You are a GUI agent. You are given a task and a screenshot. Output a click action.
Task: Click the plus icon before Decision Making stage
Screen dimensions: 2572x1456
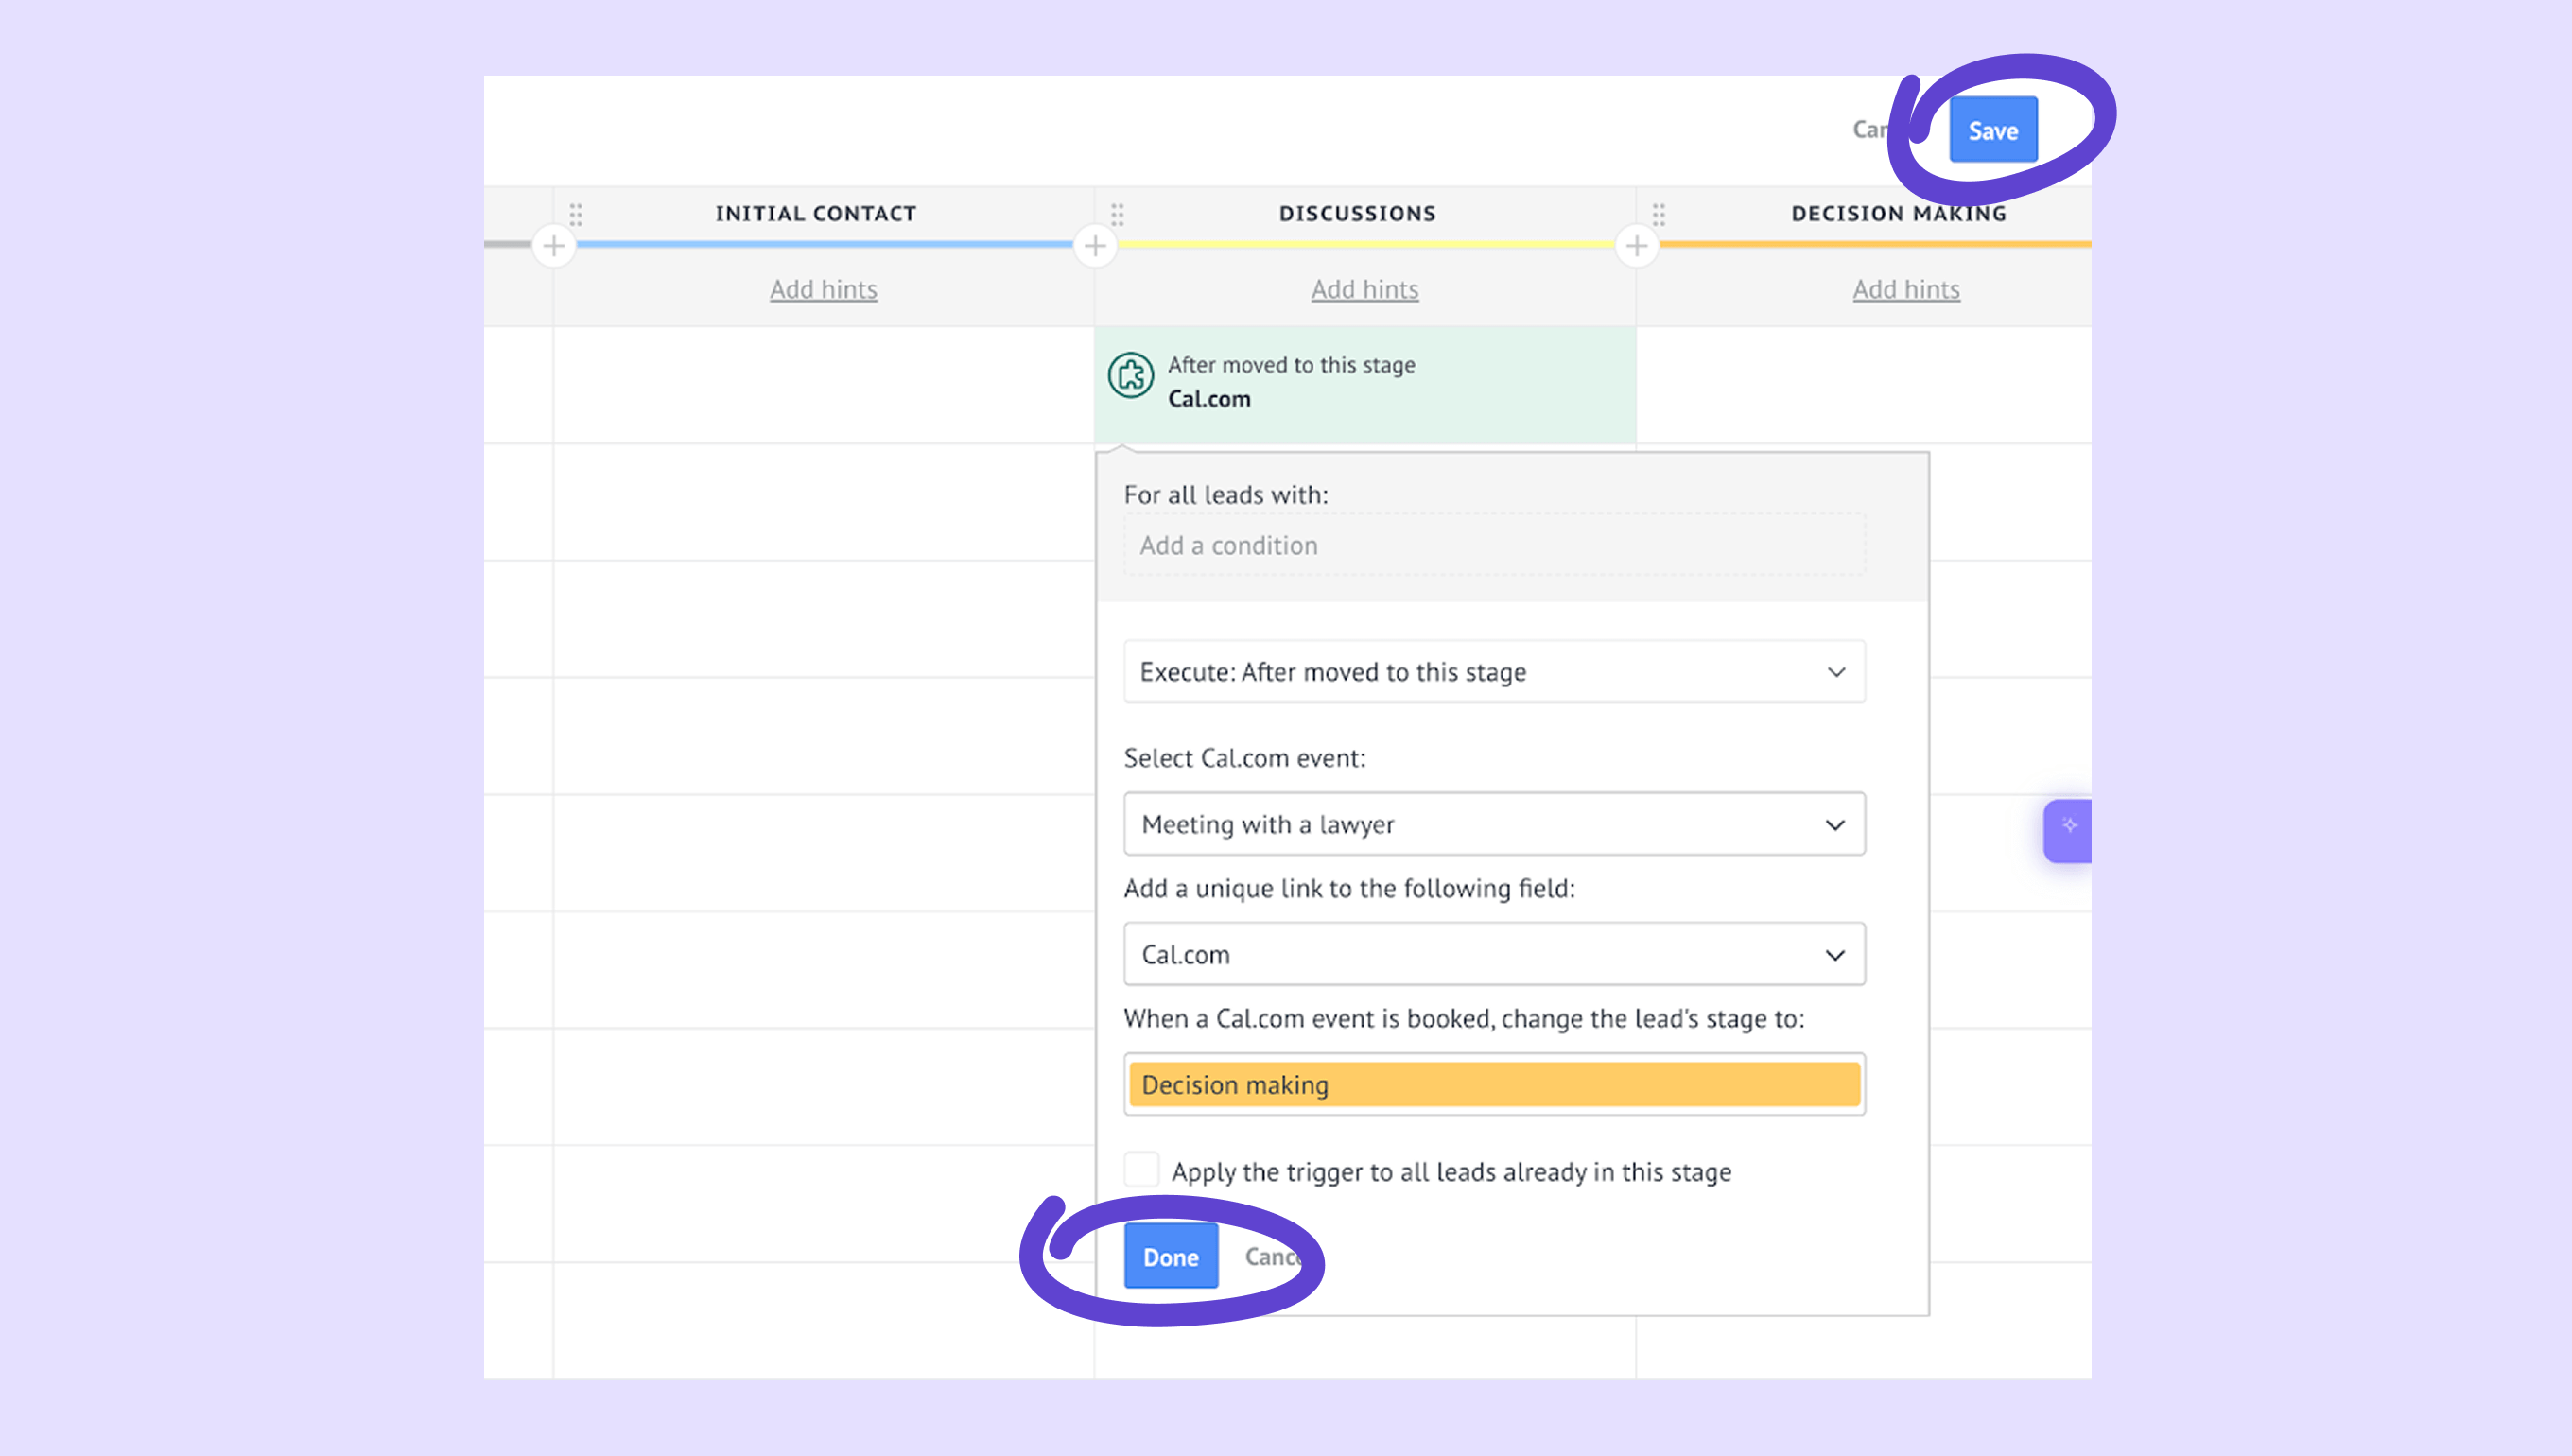[x=1637, y=246]
